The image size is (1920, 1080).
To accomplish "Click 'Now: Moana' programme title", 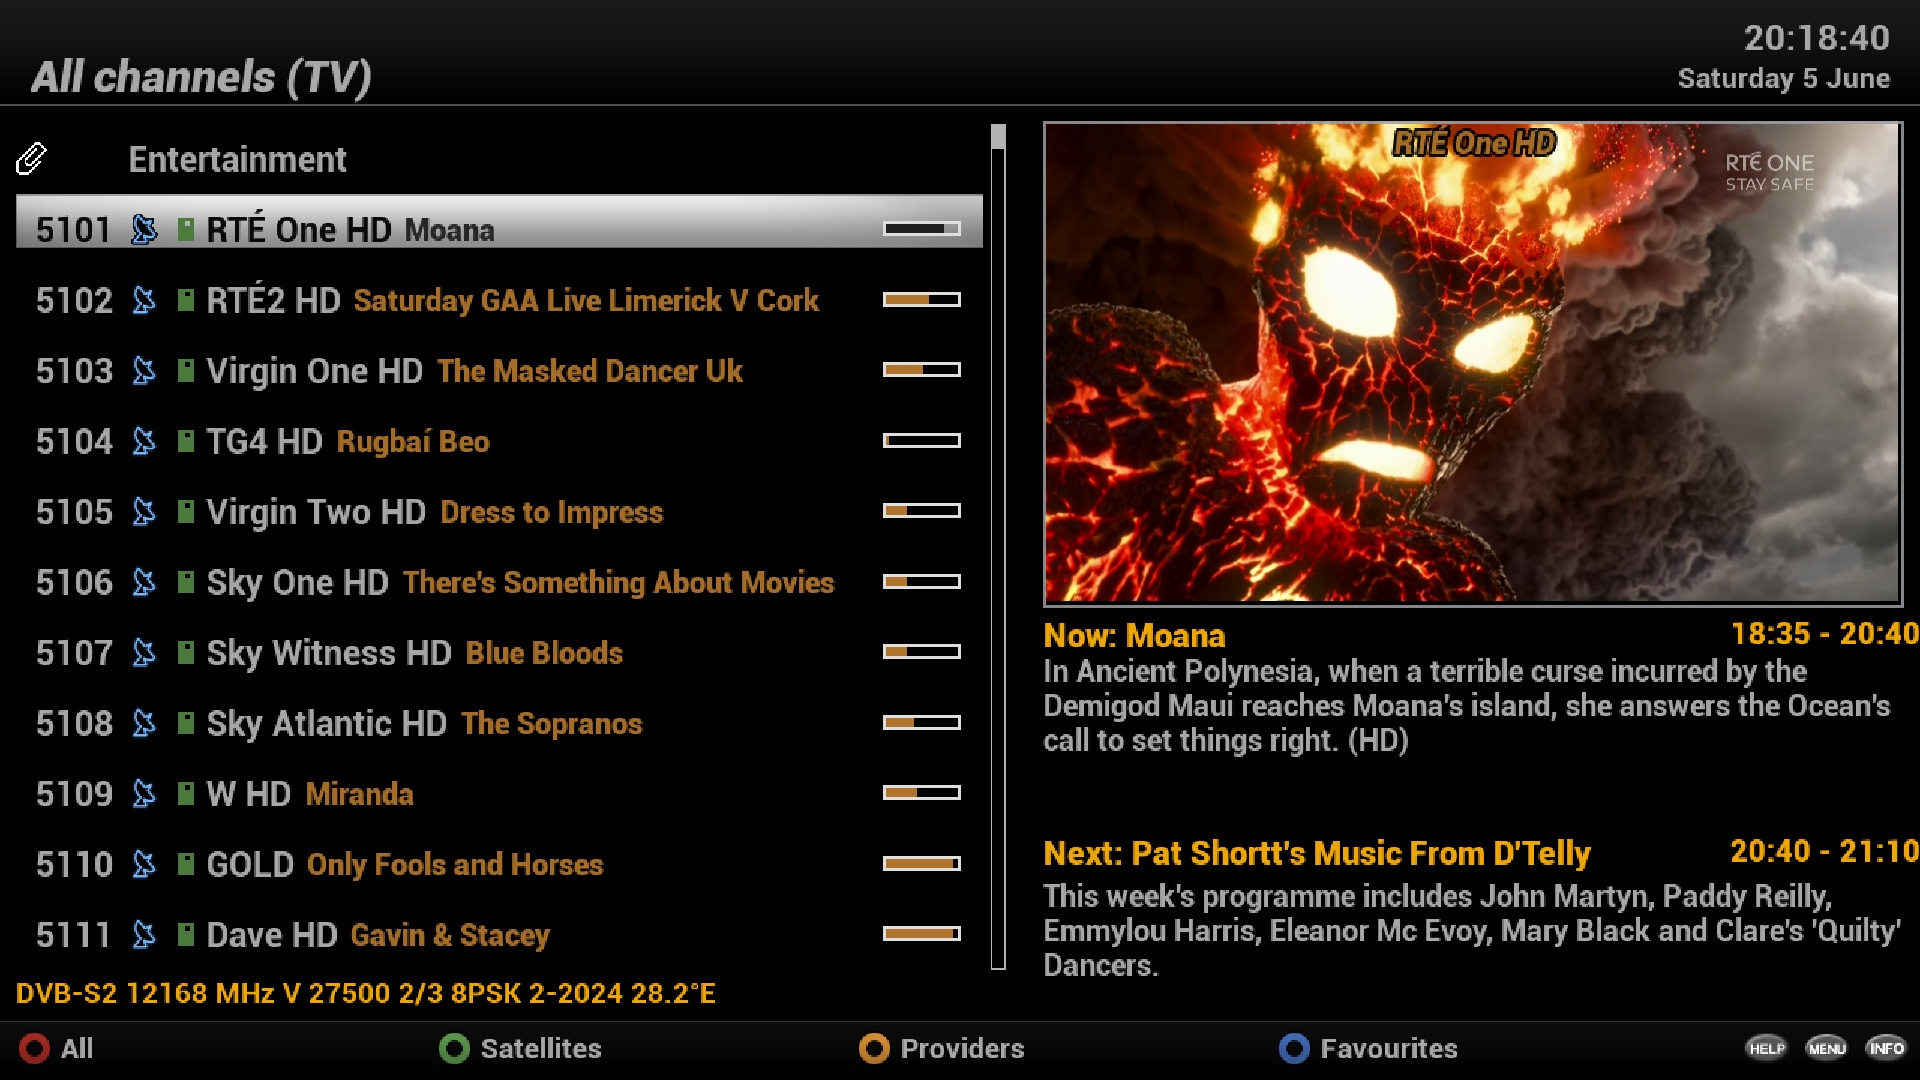I will point(1134,636).
